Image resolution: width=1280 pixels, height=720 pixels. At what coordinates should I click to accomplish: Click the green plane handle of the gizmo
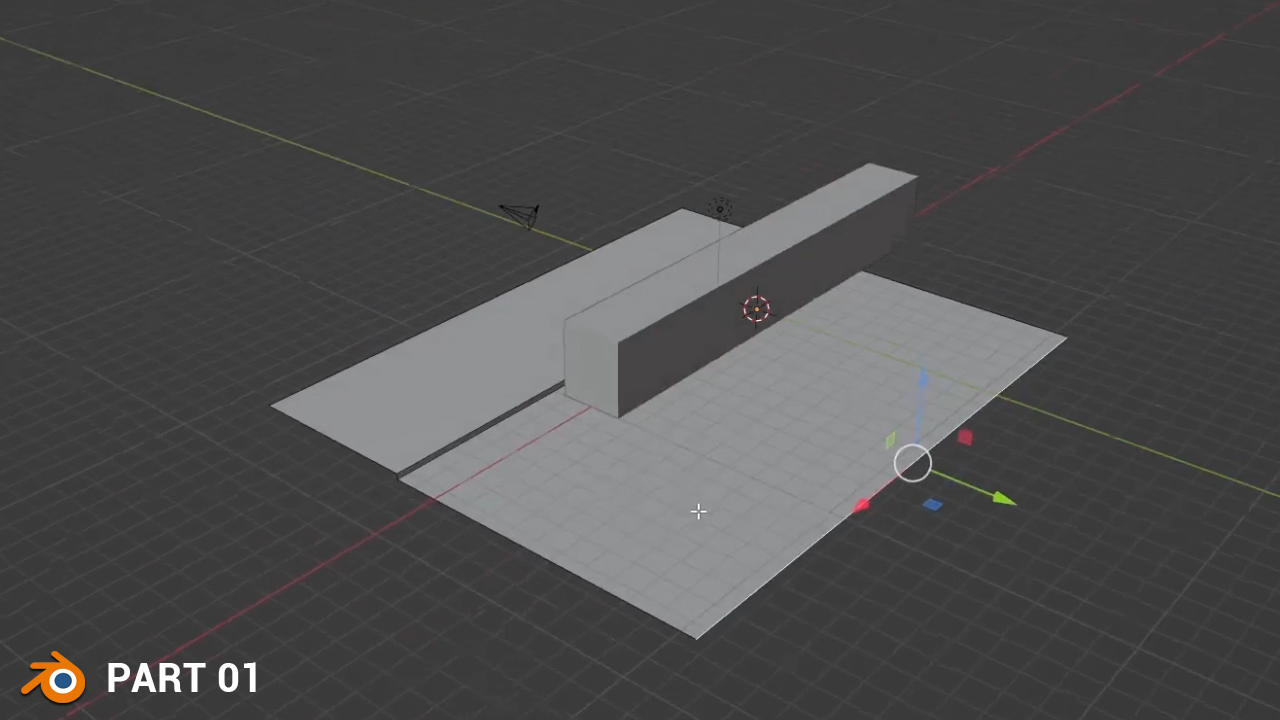coord(891,439)
